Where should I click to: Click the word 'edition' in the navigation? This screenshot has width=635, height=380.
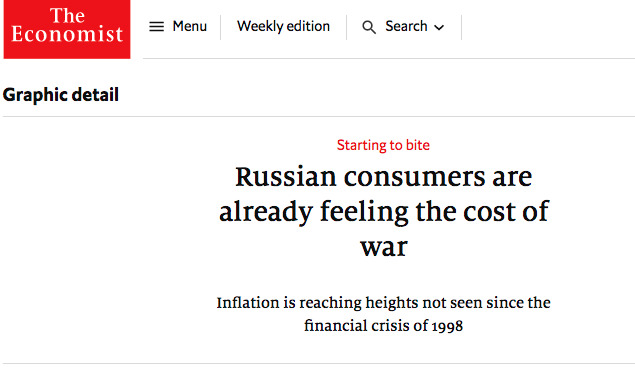click(x=308, y=26)
